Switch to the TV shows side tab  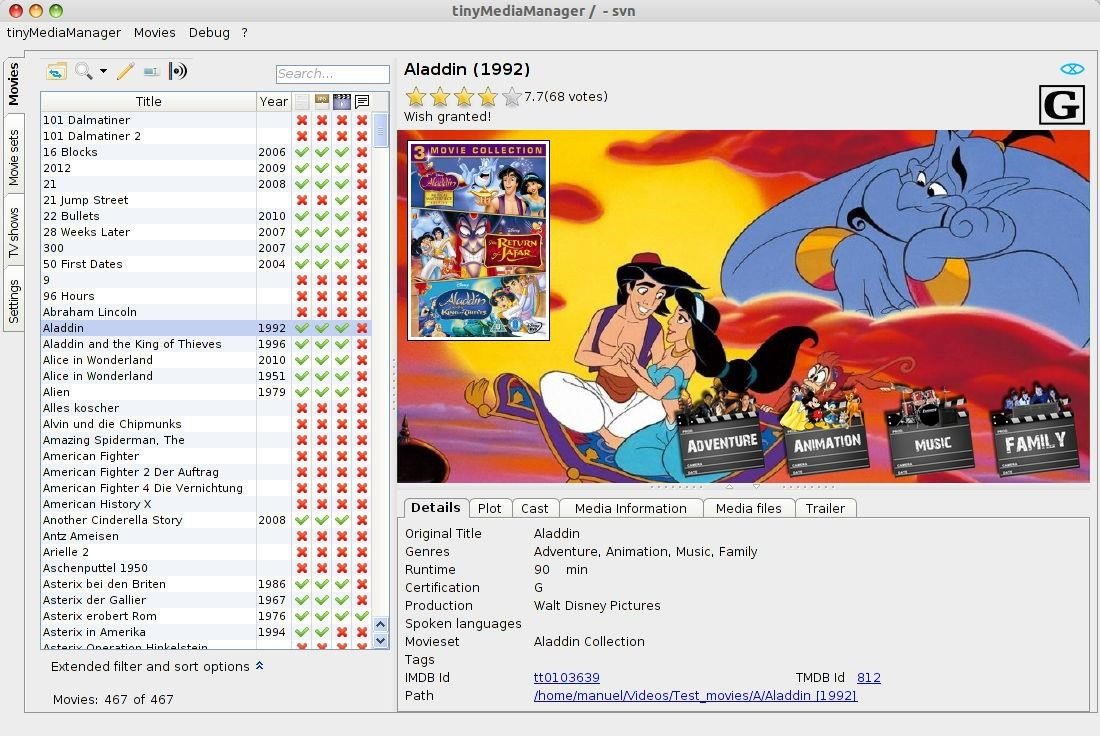click(14, 232)
